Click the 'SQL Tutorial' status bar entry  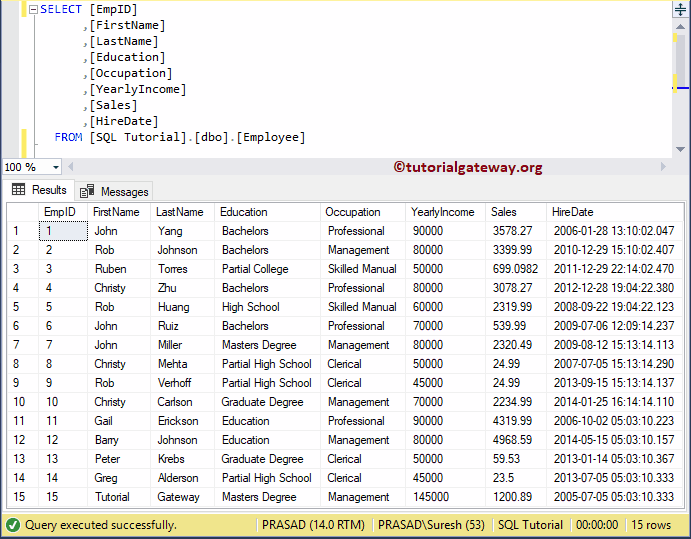(x=530, y=525)
